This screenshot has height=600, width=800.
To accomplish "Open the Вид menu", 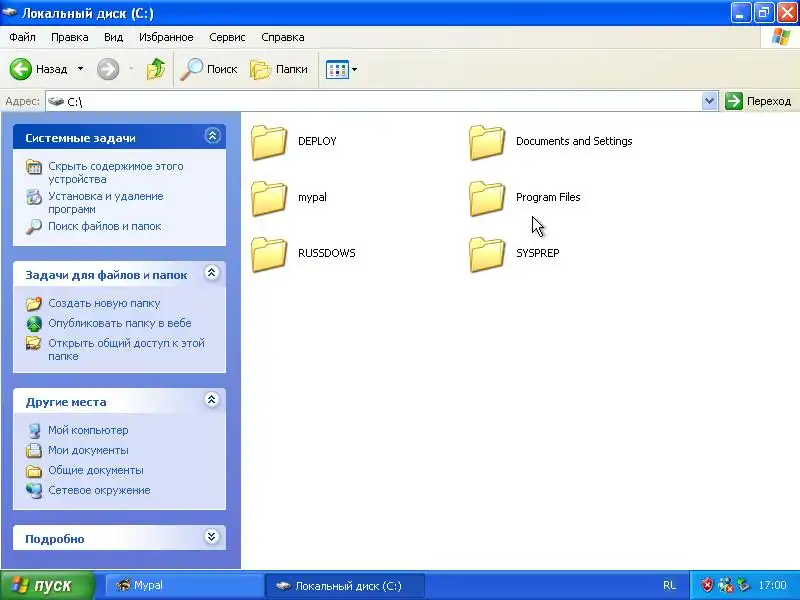I will pyautogui.click(x=113, y=37).
